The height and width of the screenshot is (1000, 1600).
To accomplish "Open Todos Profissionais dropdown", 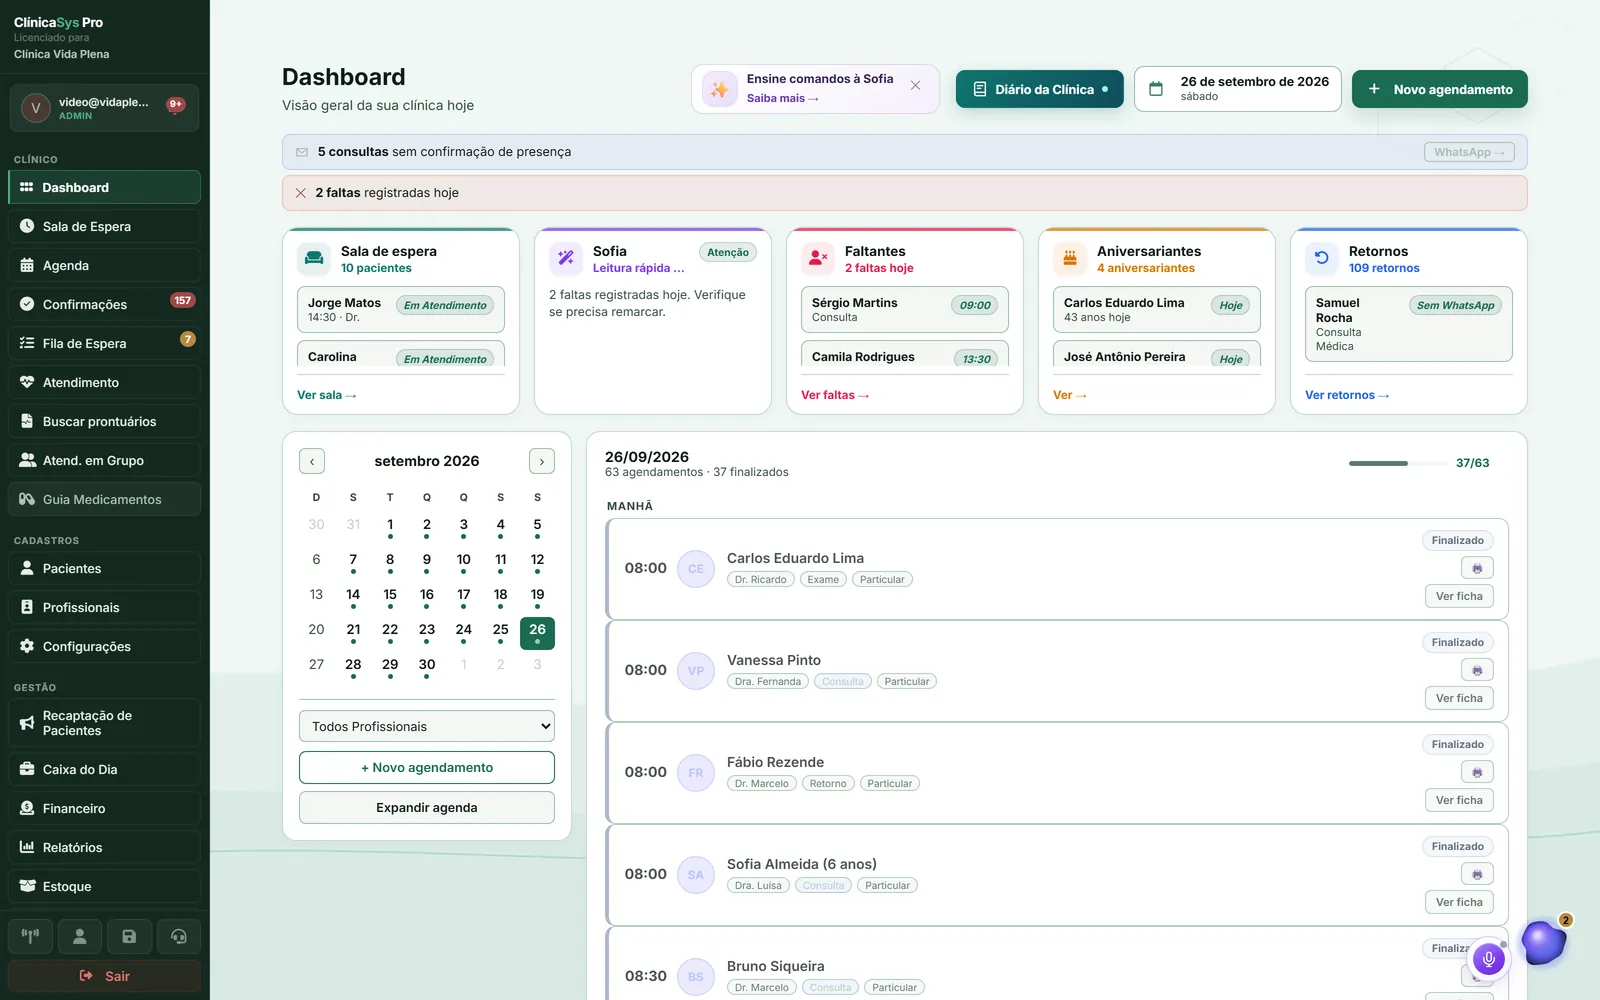I will pos(427,727).
